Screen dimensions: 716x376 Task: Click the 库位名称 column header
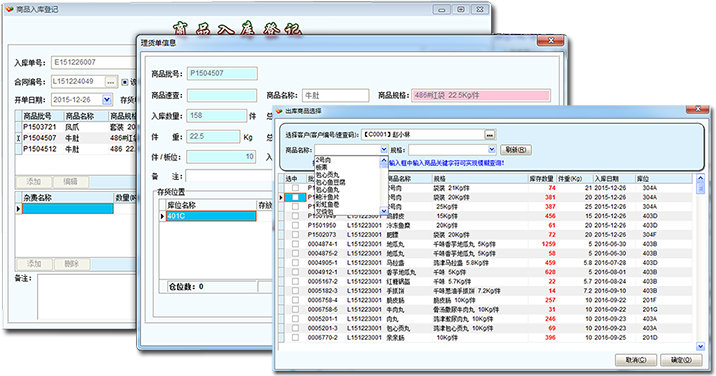[211, 205]
